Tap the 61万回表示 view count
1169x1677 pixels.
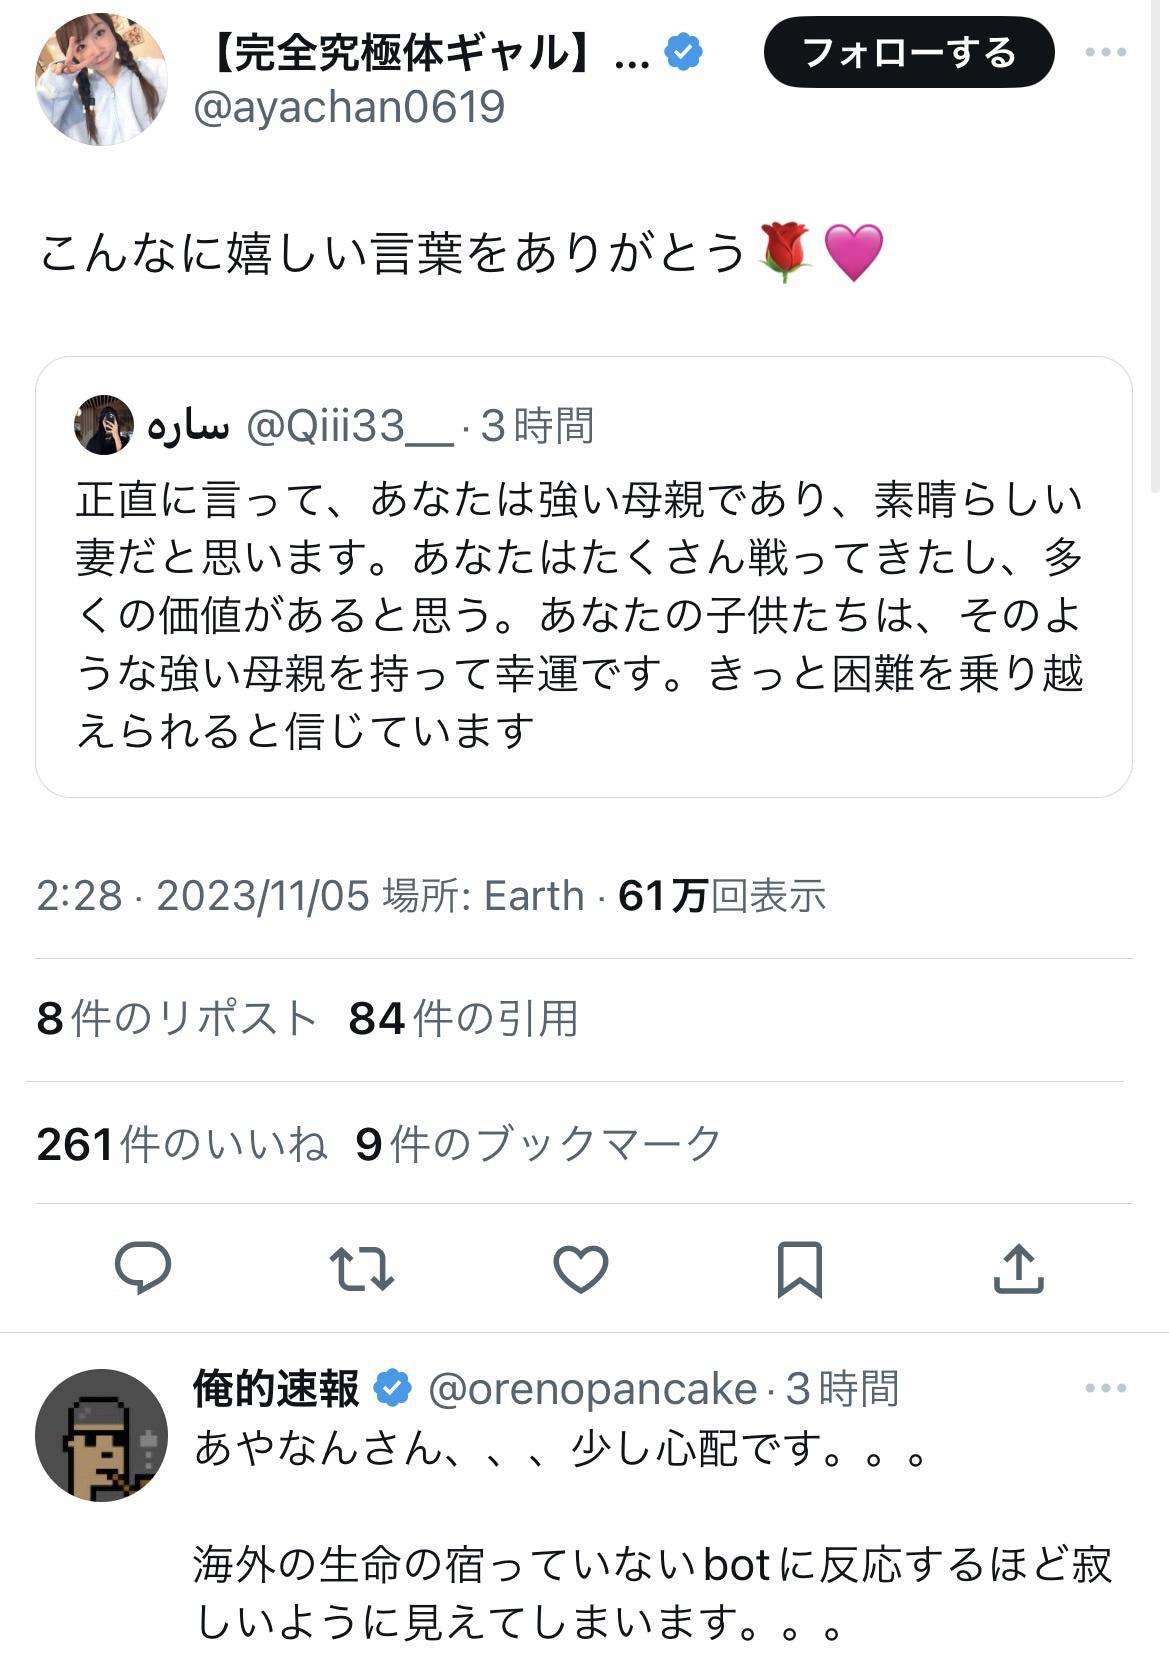click(x=721, y=896)
